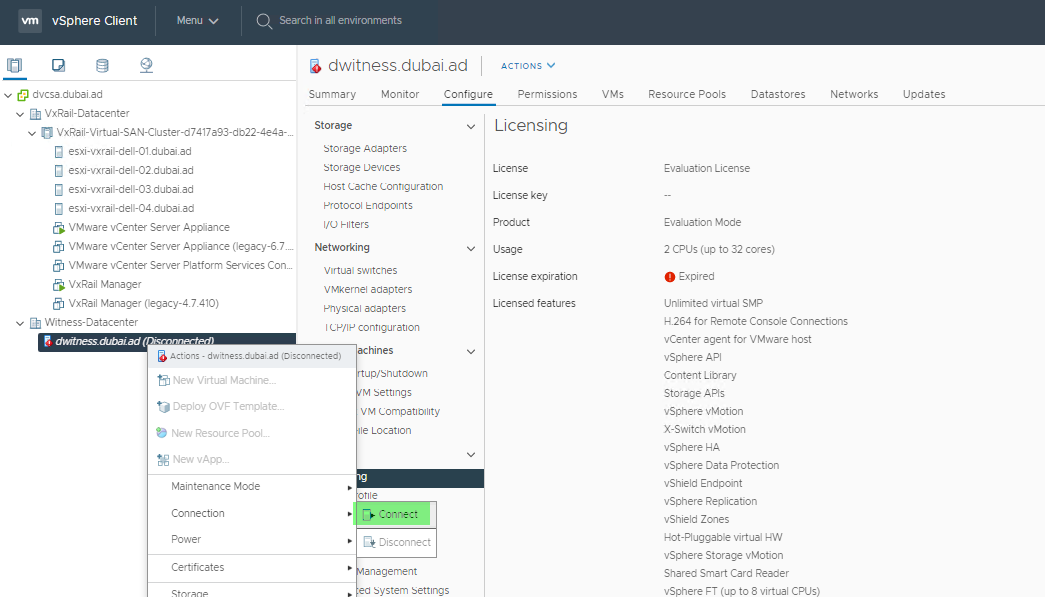Open Protocol Endpoints settings
Image resolution: width=1045 pixels, height=597 pixels.
pyautogui.click(x=368, y=205)
